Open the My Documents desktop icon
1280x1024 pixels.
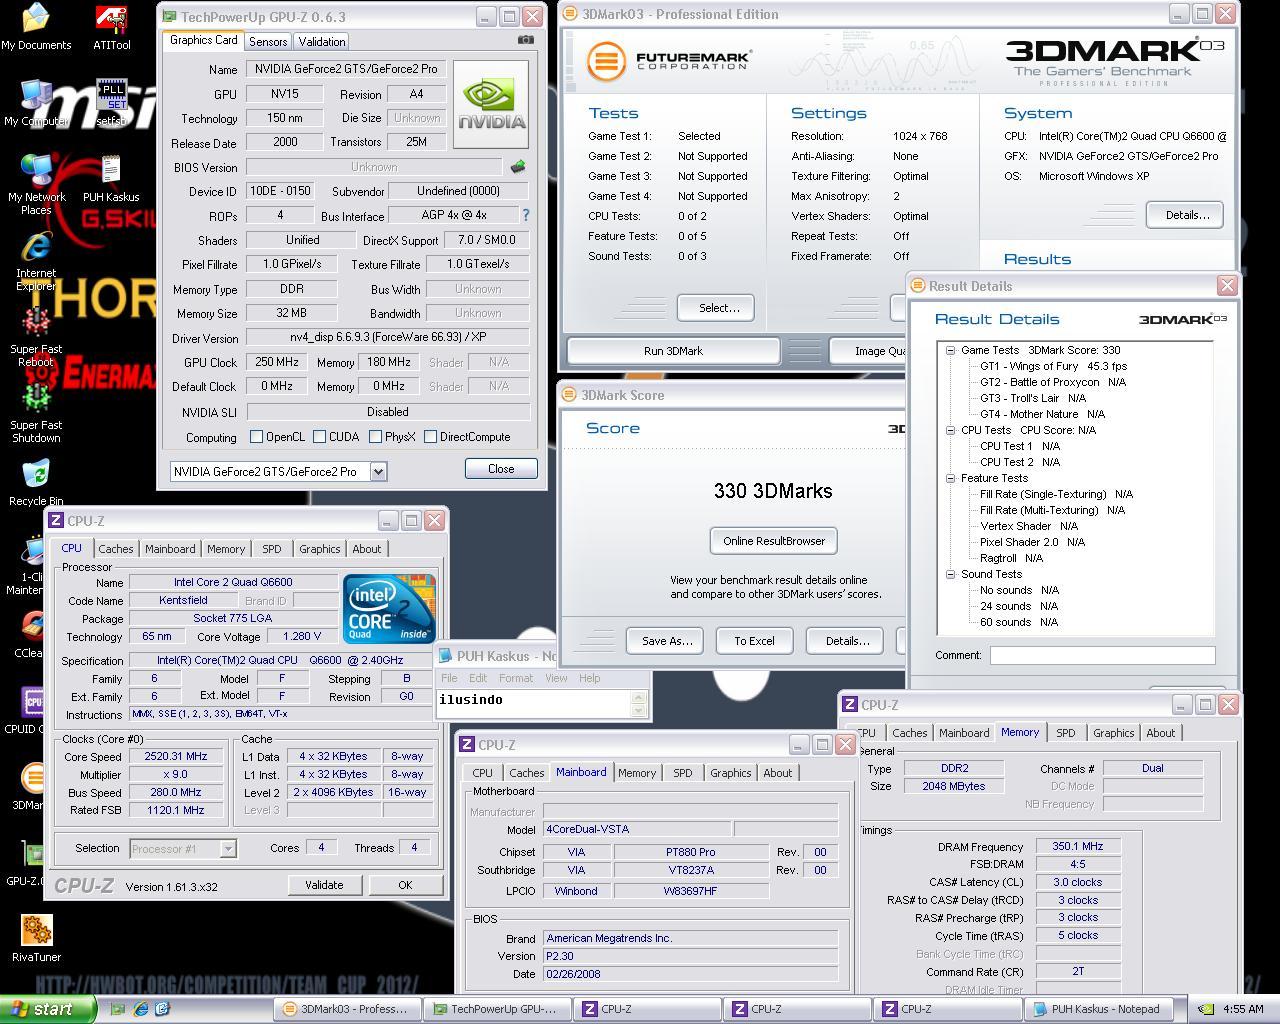coord(36,27)
